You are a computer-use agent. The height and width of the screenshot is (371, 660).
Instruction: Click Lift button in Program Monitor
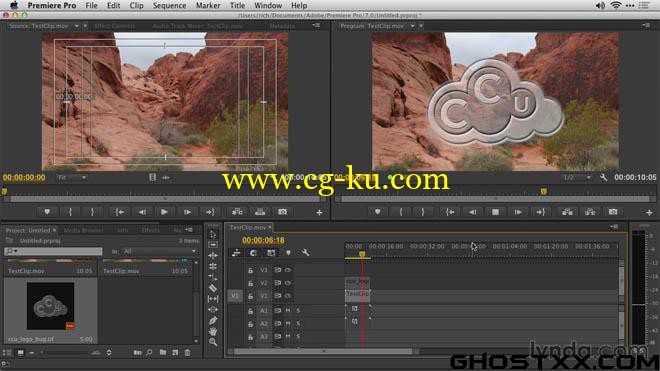point(567,212)
